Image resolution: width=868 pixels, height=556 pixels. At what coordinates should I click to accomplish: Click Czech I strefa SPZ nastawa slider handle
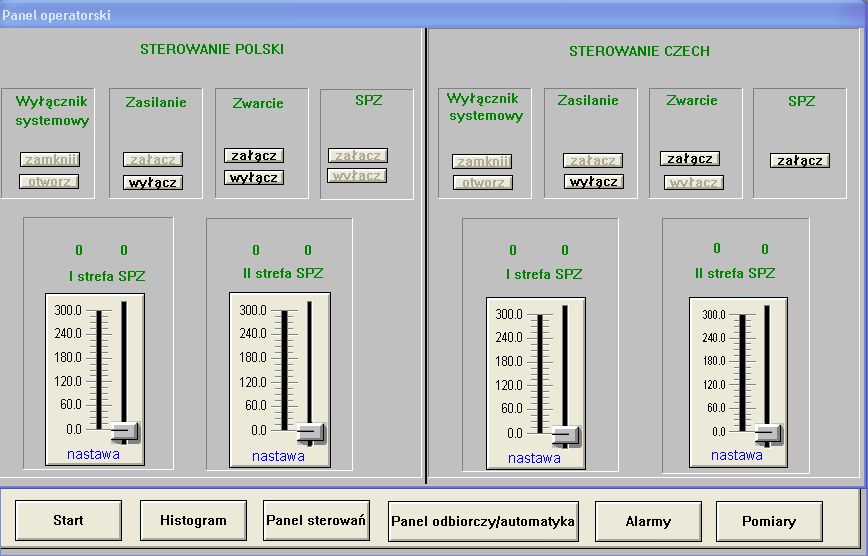point(566,437)
